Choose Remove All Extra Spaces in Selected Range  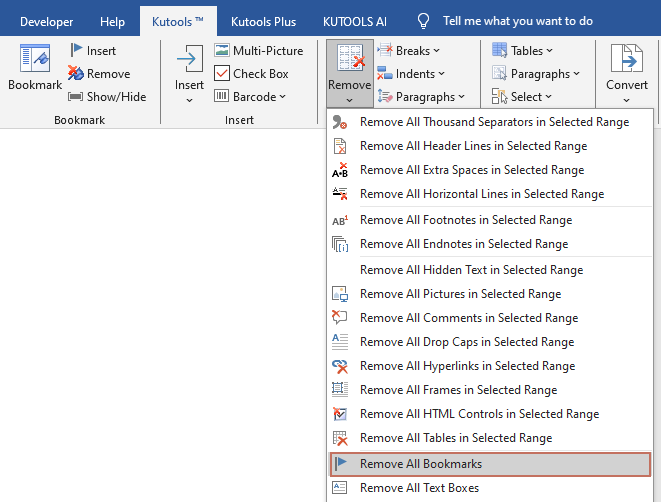pyautogui.click(x=490, y=170)
